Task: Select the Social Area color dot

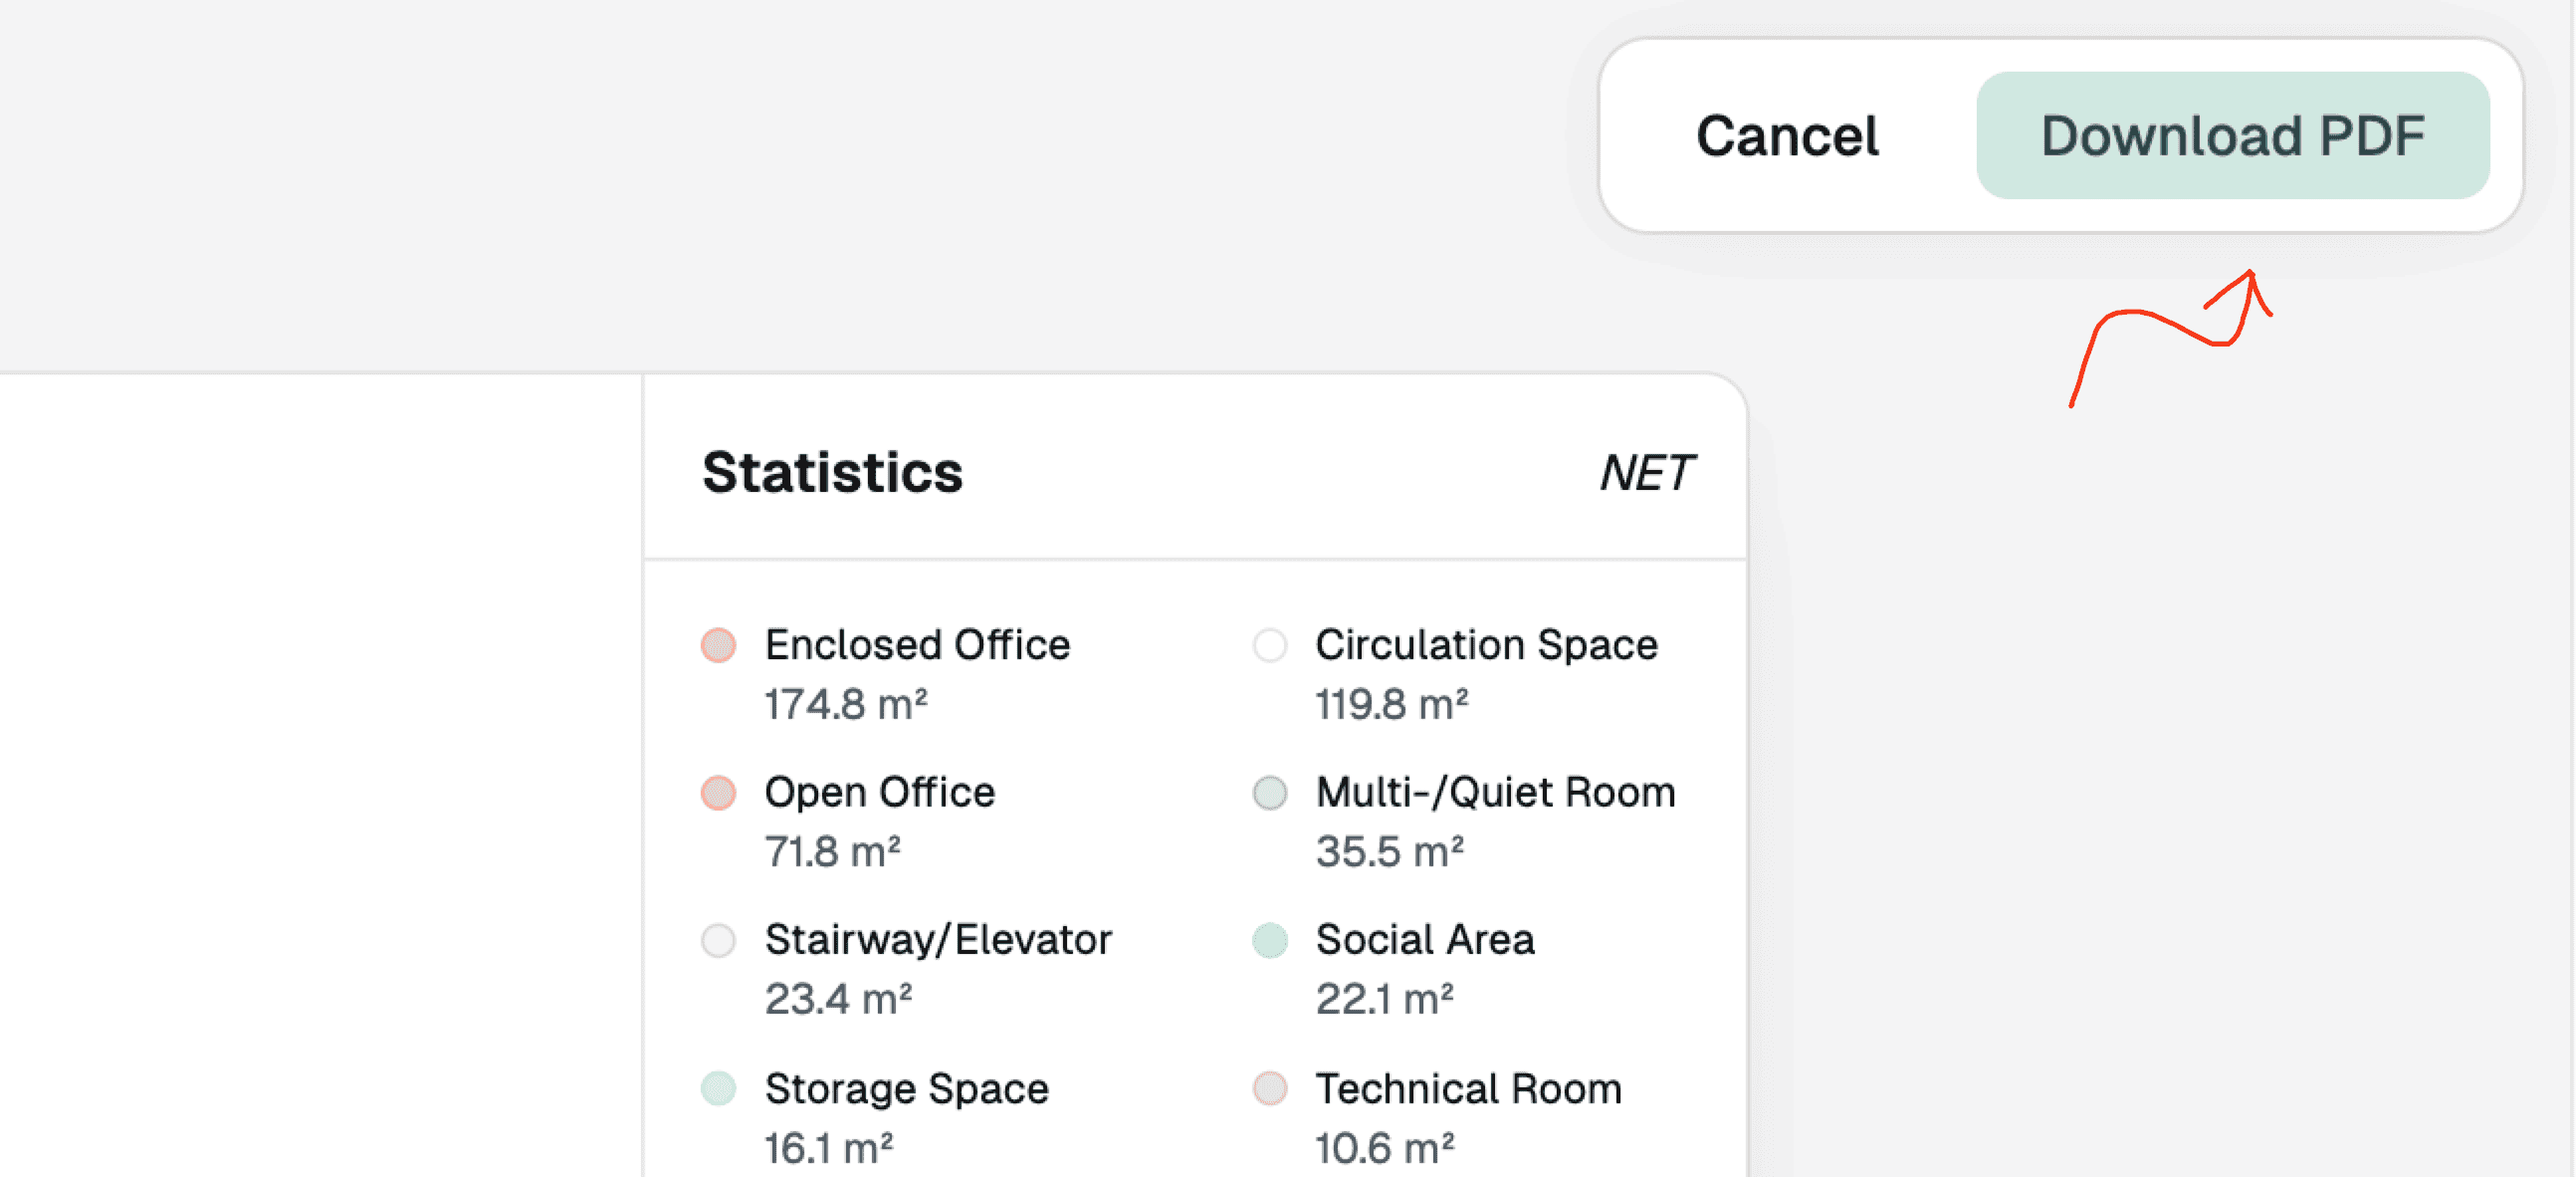Action: click(x=1269, y=940)
